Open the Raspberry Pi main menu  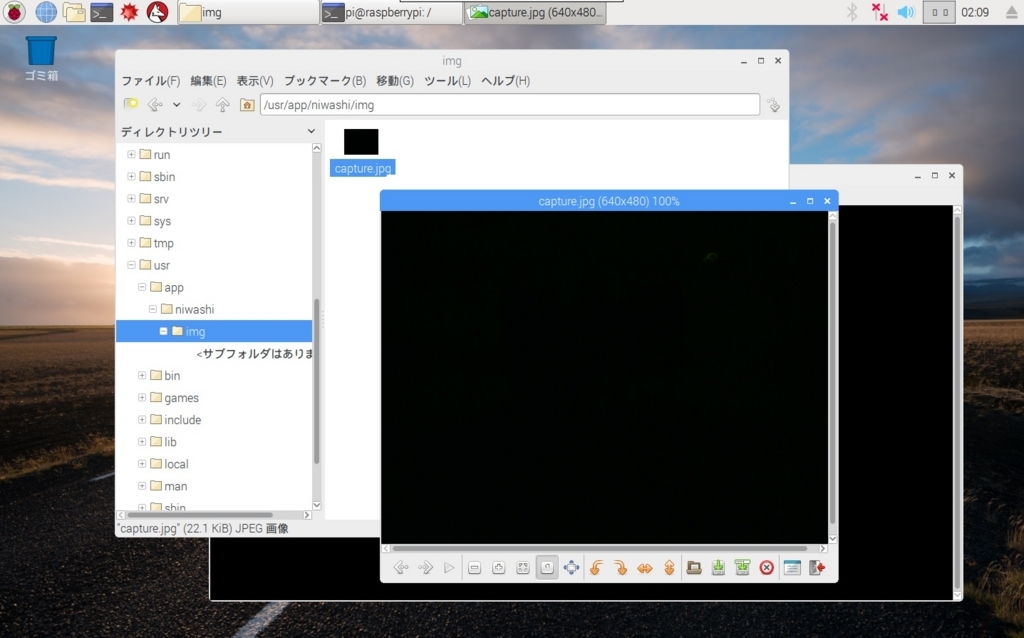click(x=14, y=12)
